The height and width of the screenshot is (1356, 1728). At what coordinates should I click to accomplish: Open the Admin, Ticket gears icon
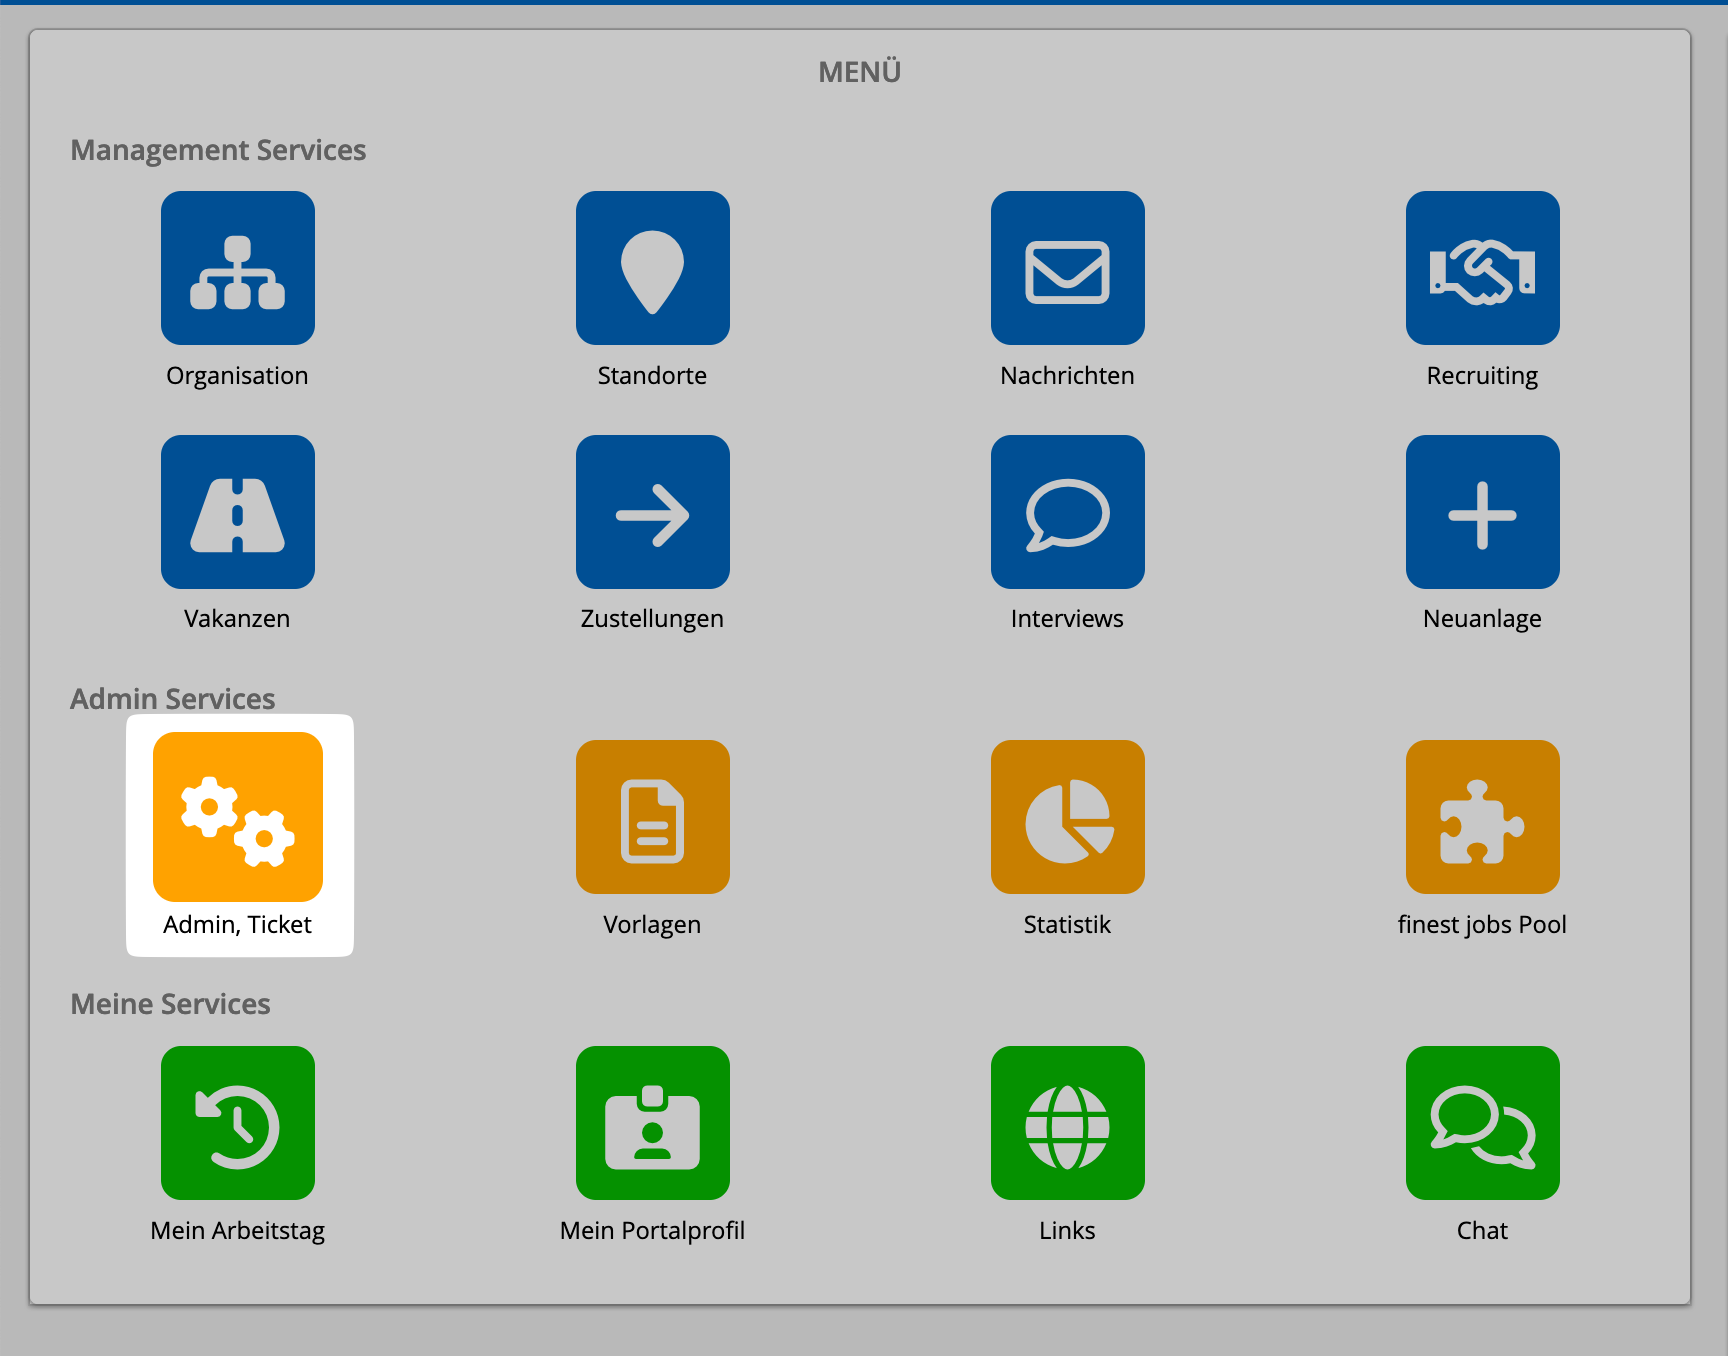coord(238,817)
